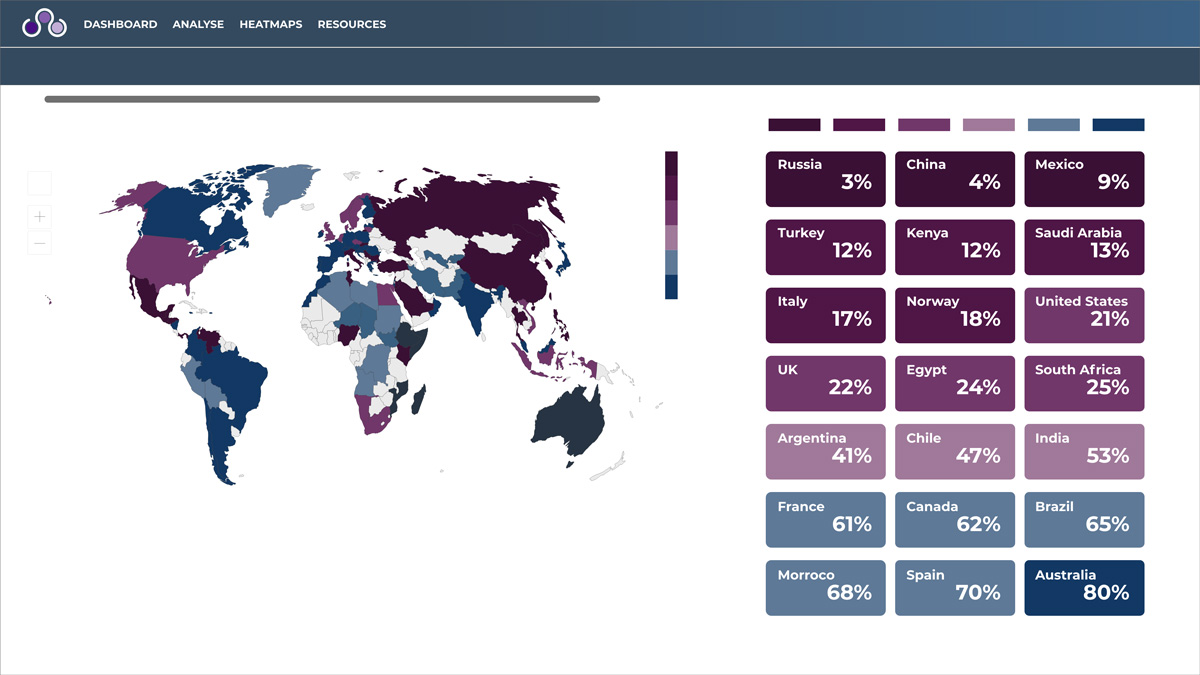Select the United States 21% tile

1084,315
